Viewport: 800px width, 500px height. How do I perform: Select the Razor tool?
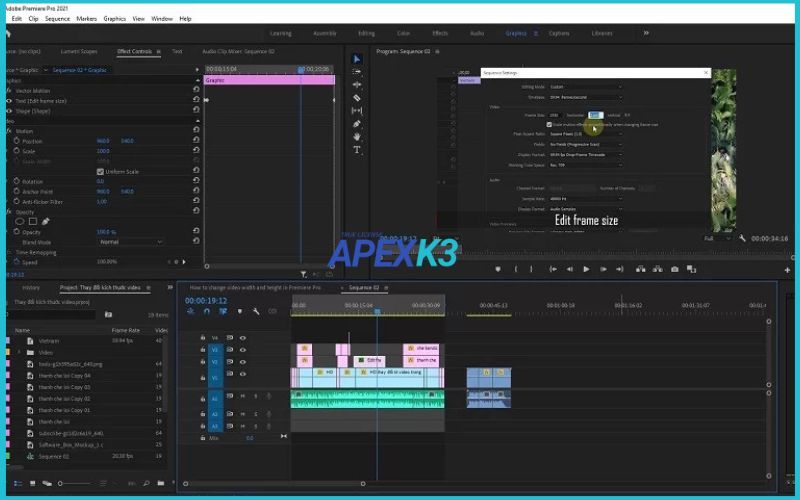pyautogui.click(x=357, y=97)
